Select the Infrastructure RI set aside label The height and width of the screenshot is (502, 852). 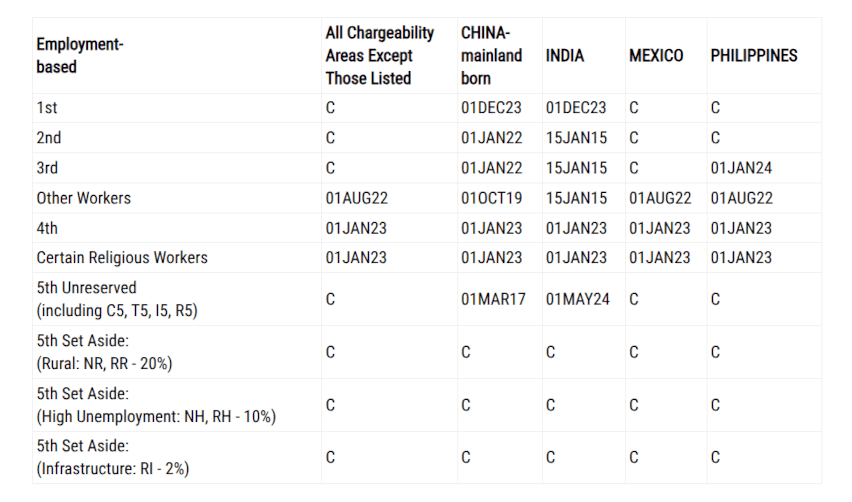coord(112,457)
